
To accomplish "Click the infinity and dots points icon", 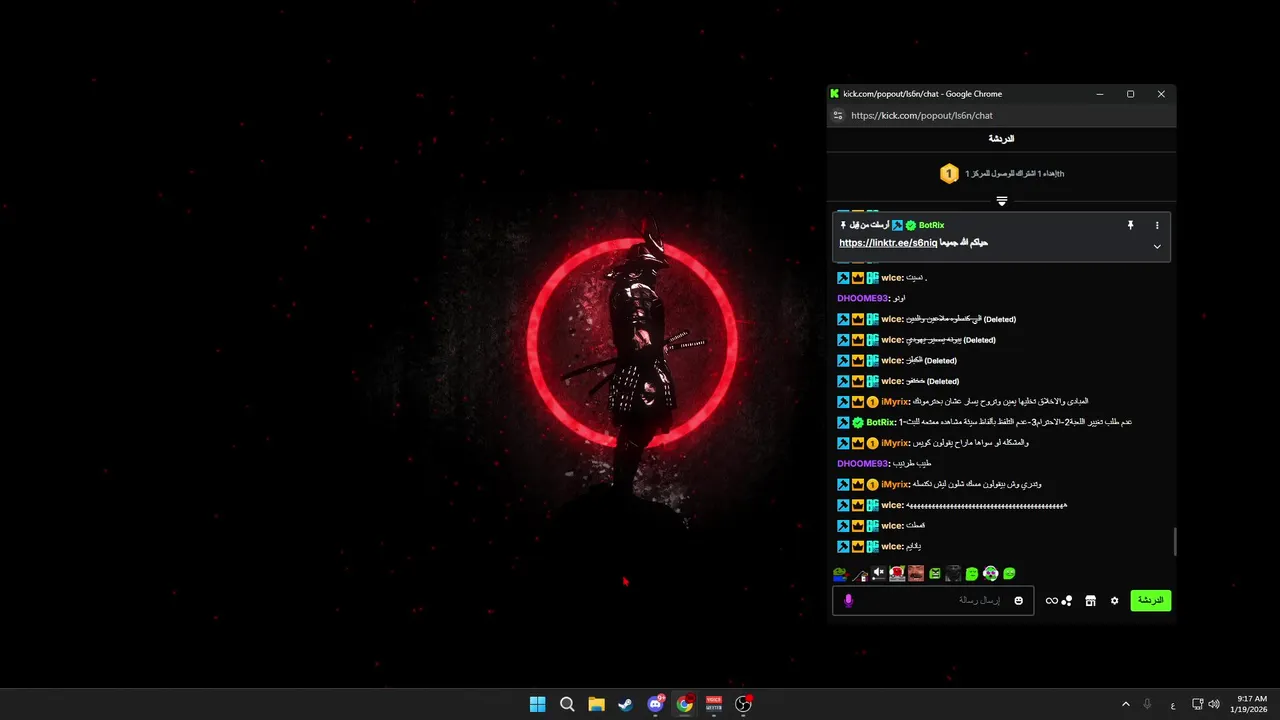I will (x=1059, y=600).
